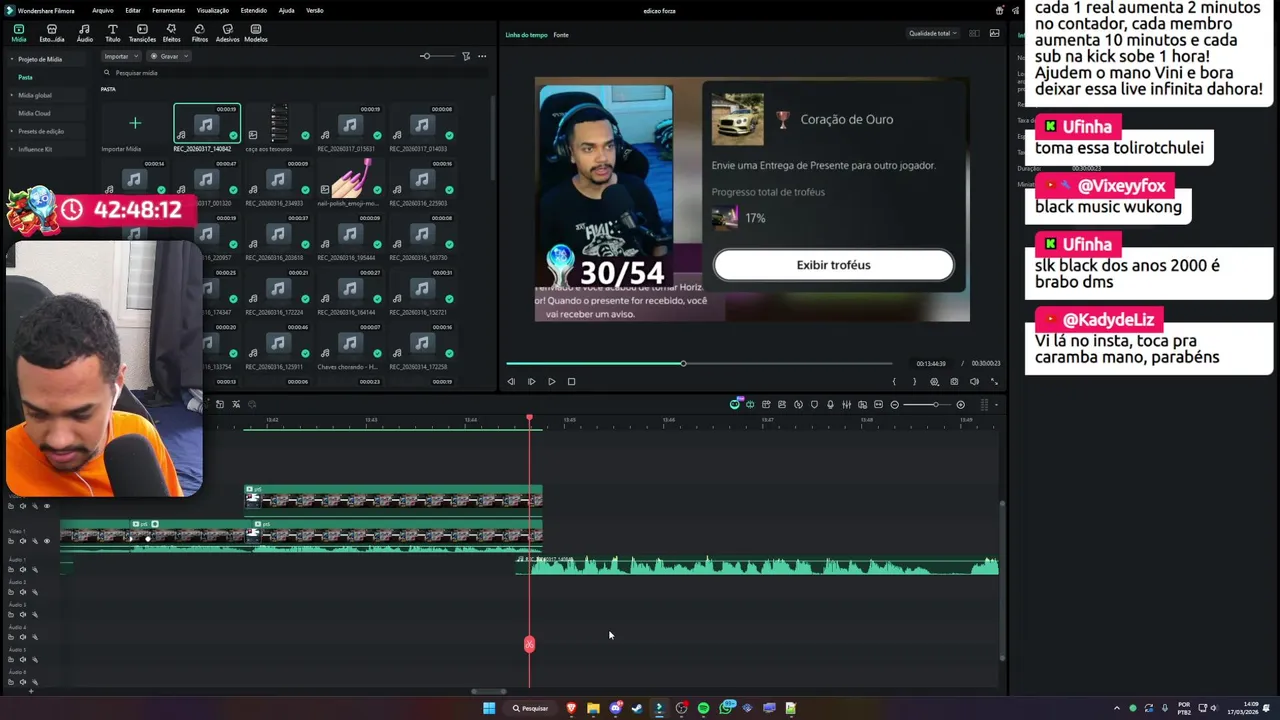Viewport: 1280px width, 720px height.
Task: Switch to the Fonte preview tab
Action: [x=561, y=35]
